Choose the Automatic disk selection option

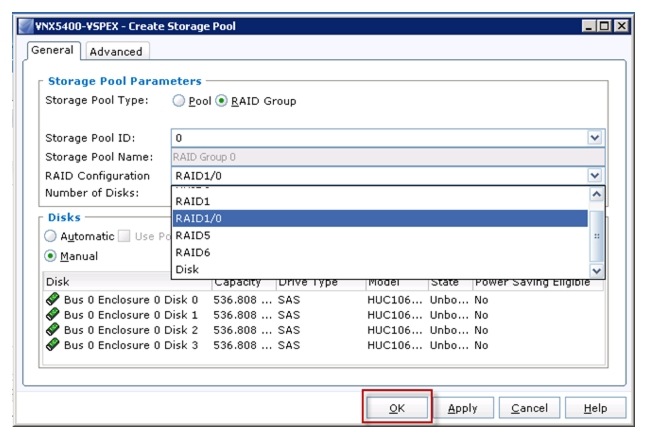coord(51,236)
